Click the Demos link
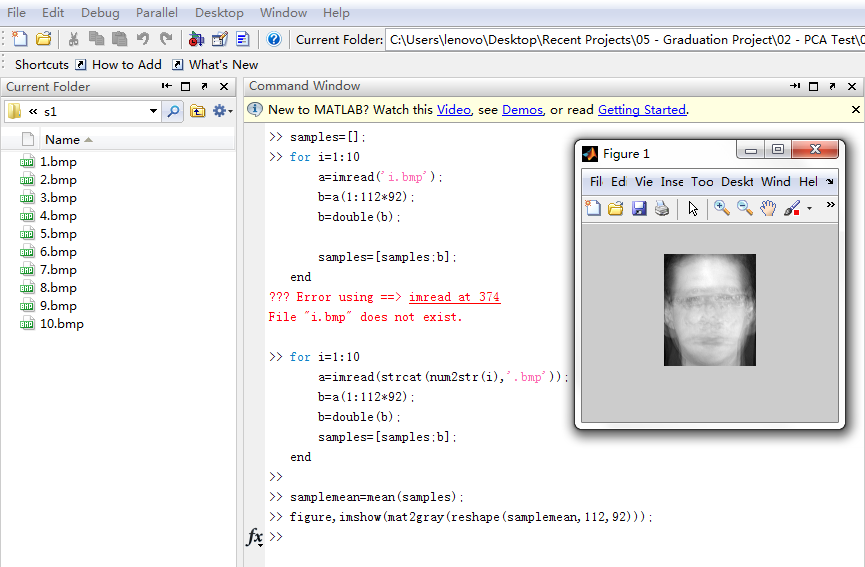The image size is (865, 567). coord(522,110)
